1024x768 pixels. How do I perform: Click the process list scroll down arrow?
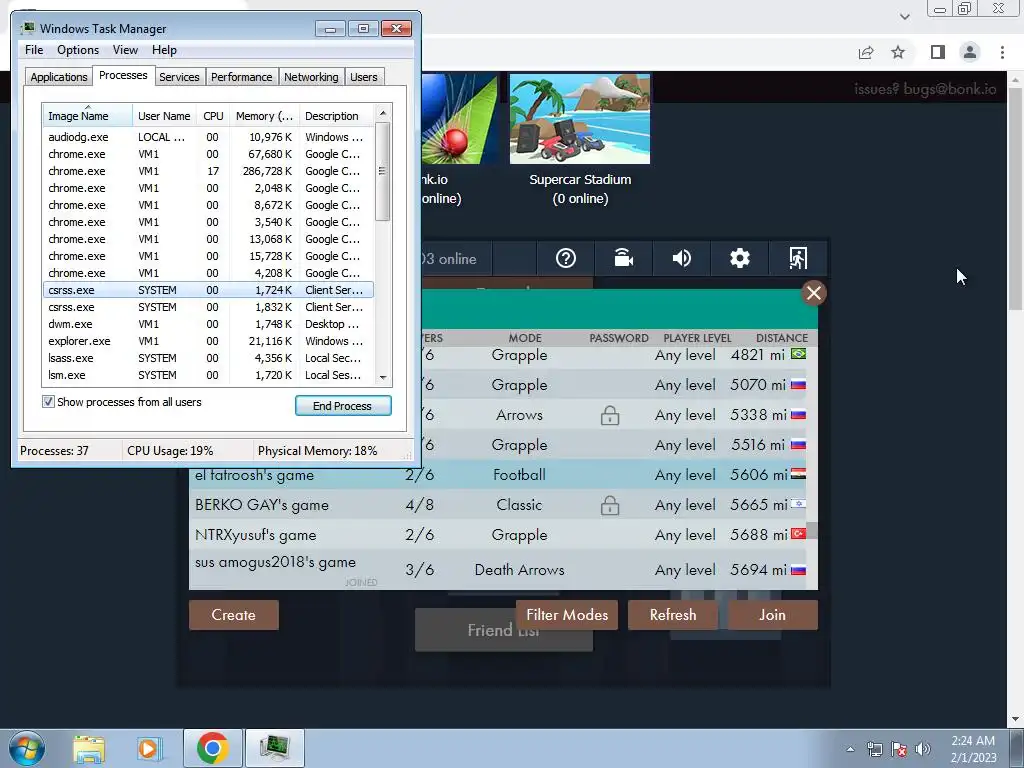click(x=383, y=377)
